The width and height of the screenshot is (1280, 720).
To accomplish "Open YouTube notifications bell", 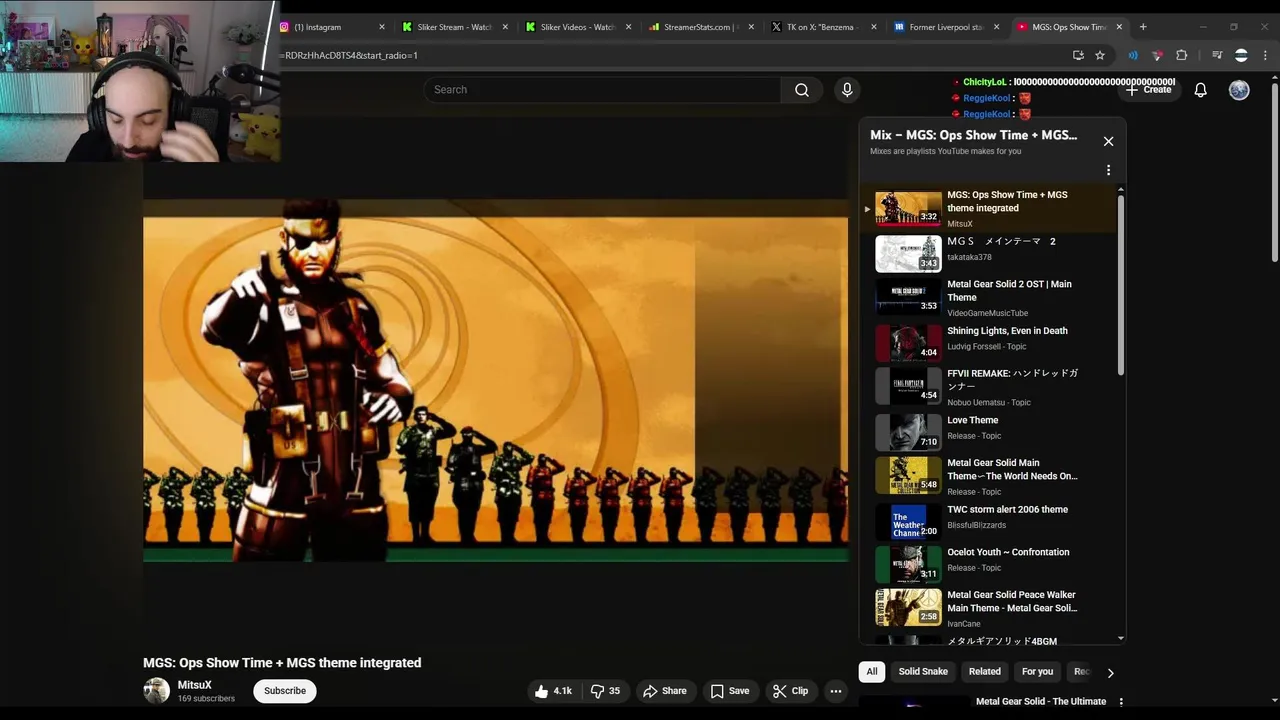I will tap(1201, 90).
